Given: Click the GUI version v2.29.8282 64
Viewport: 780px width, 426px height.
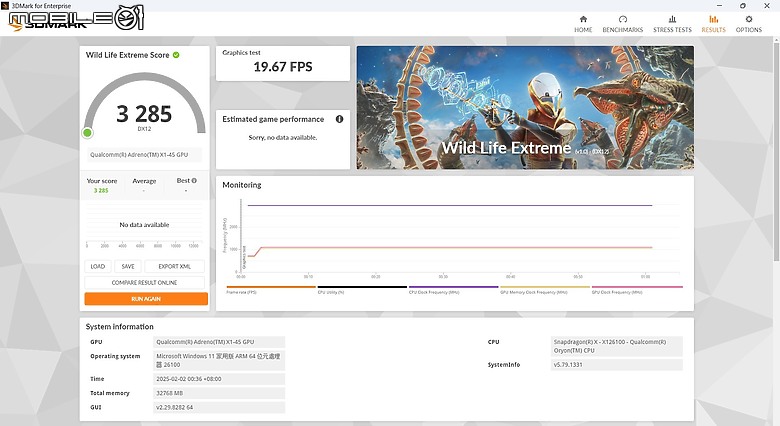Looking at the screenshot, I should tap(219, 407).
